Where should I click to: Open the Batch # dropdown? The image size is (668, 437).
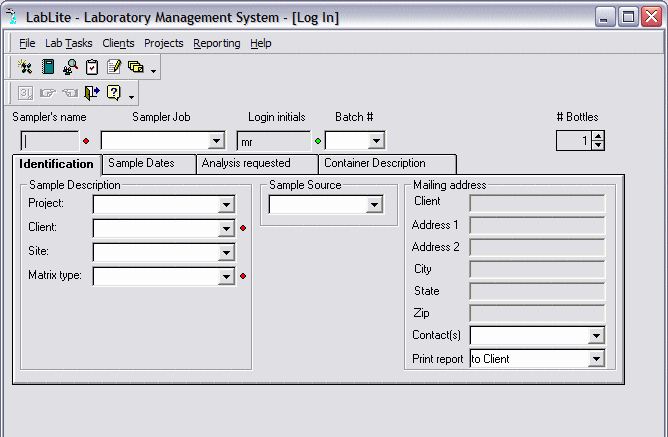[376, 141]
